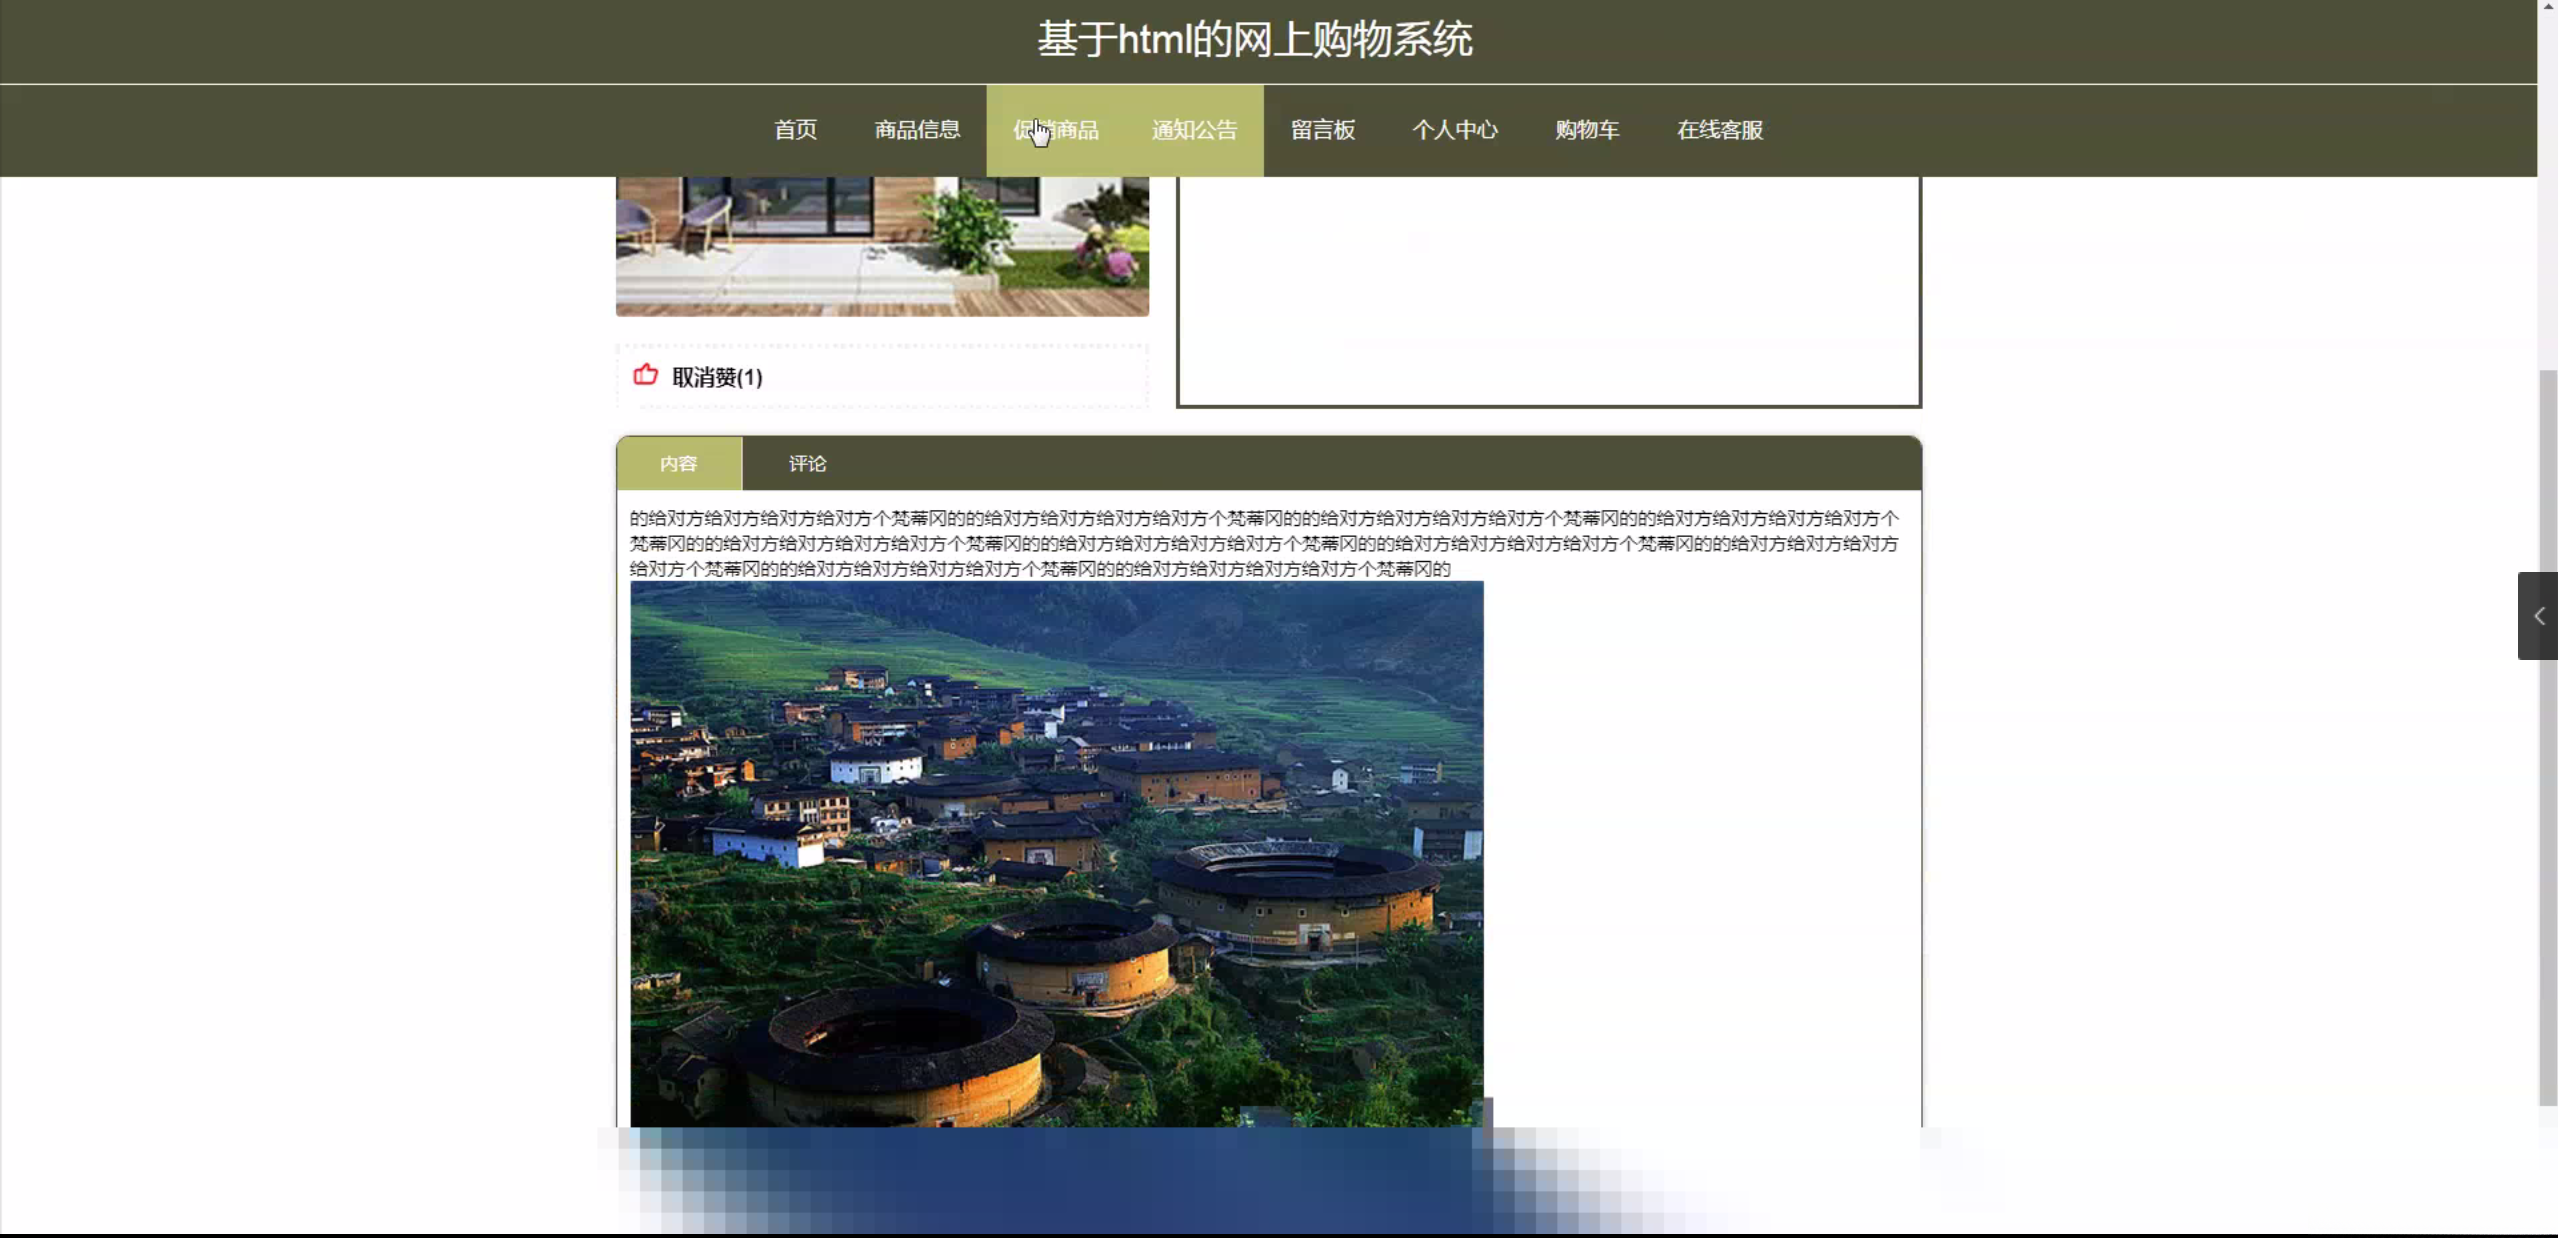Click the content description text paragraph
This screenshot has width=2558, height=1238.
(1264, 543)
